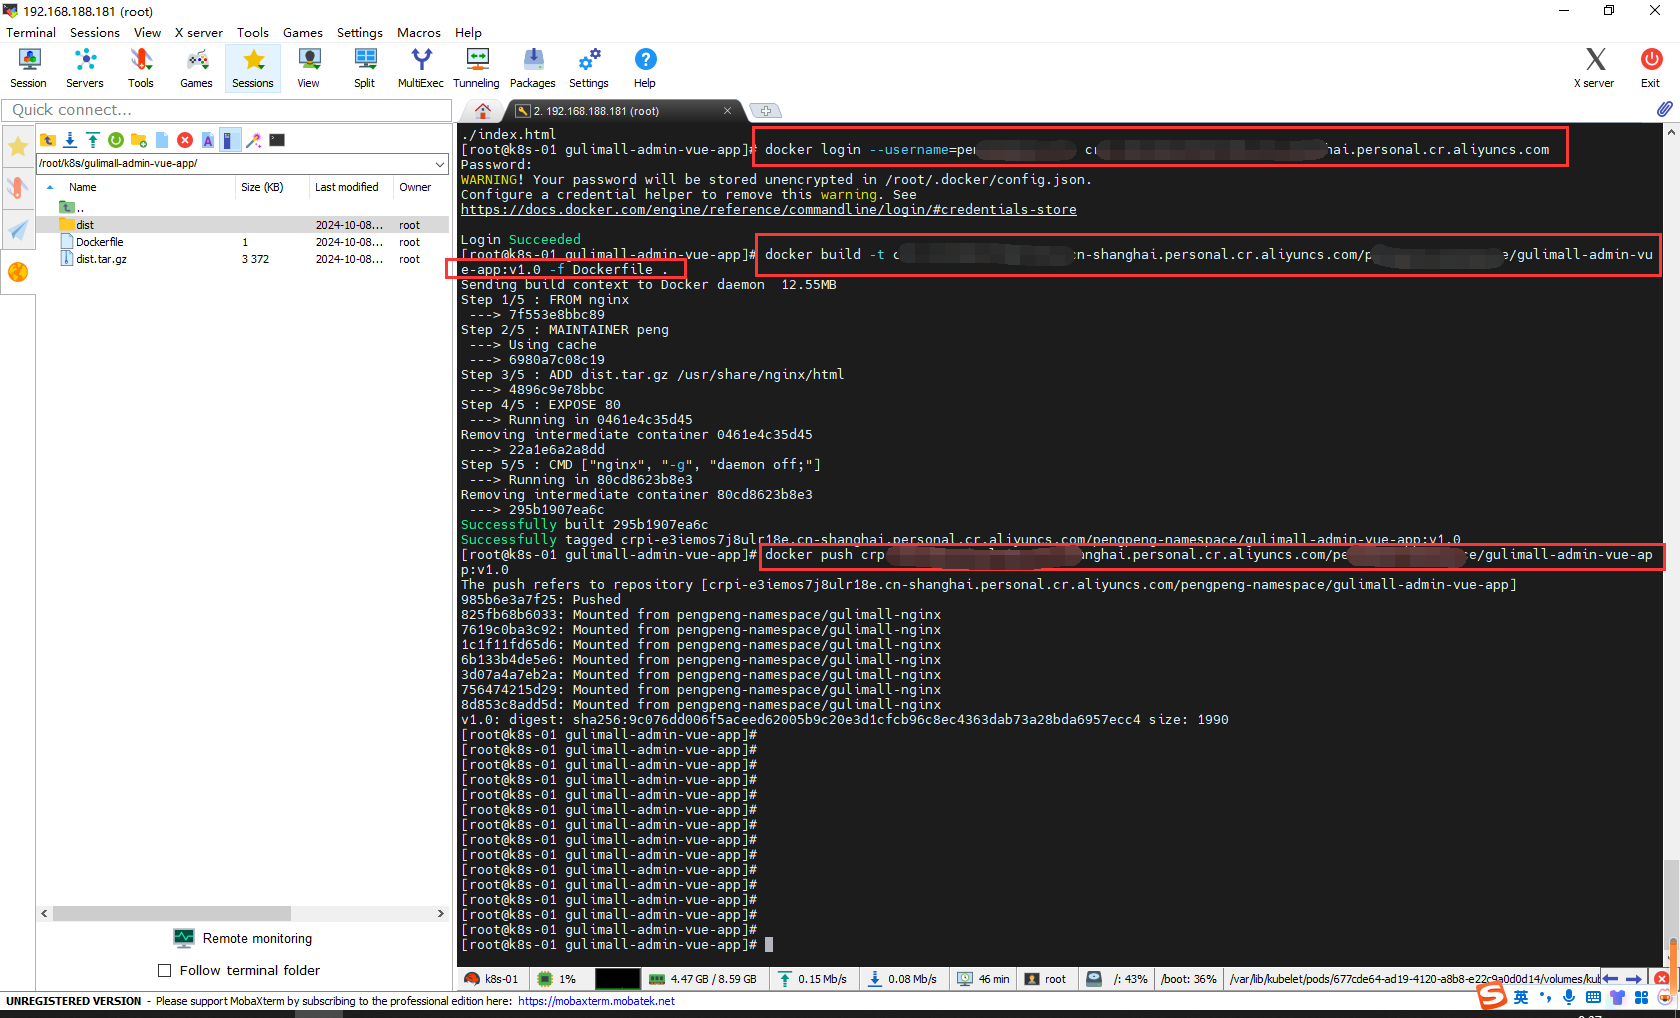This screenshot has height=1018, width=1680.
Task: Activate Split terminal mode icon
Action: tap(365, 68)
